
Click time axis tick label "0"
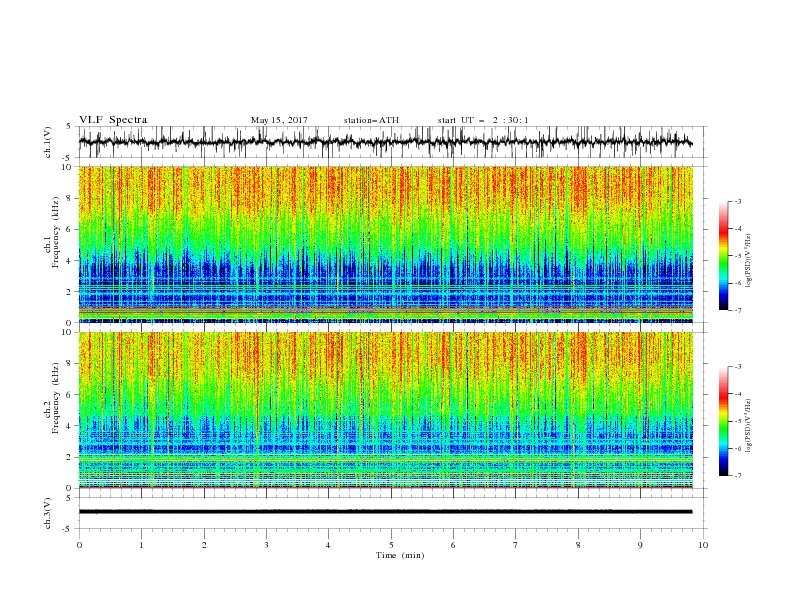pyautogui.click(x=79, y=545)
